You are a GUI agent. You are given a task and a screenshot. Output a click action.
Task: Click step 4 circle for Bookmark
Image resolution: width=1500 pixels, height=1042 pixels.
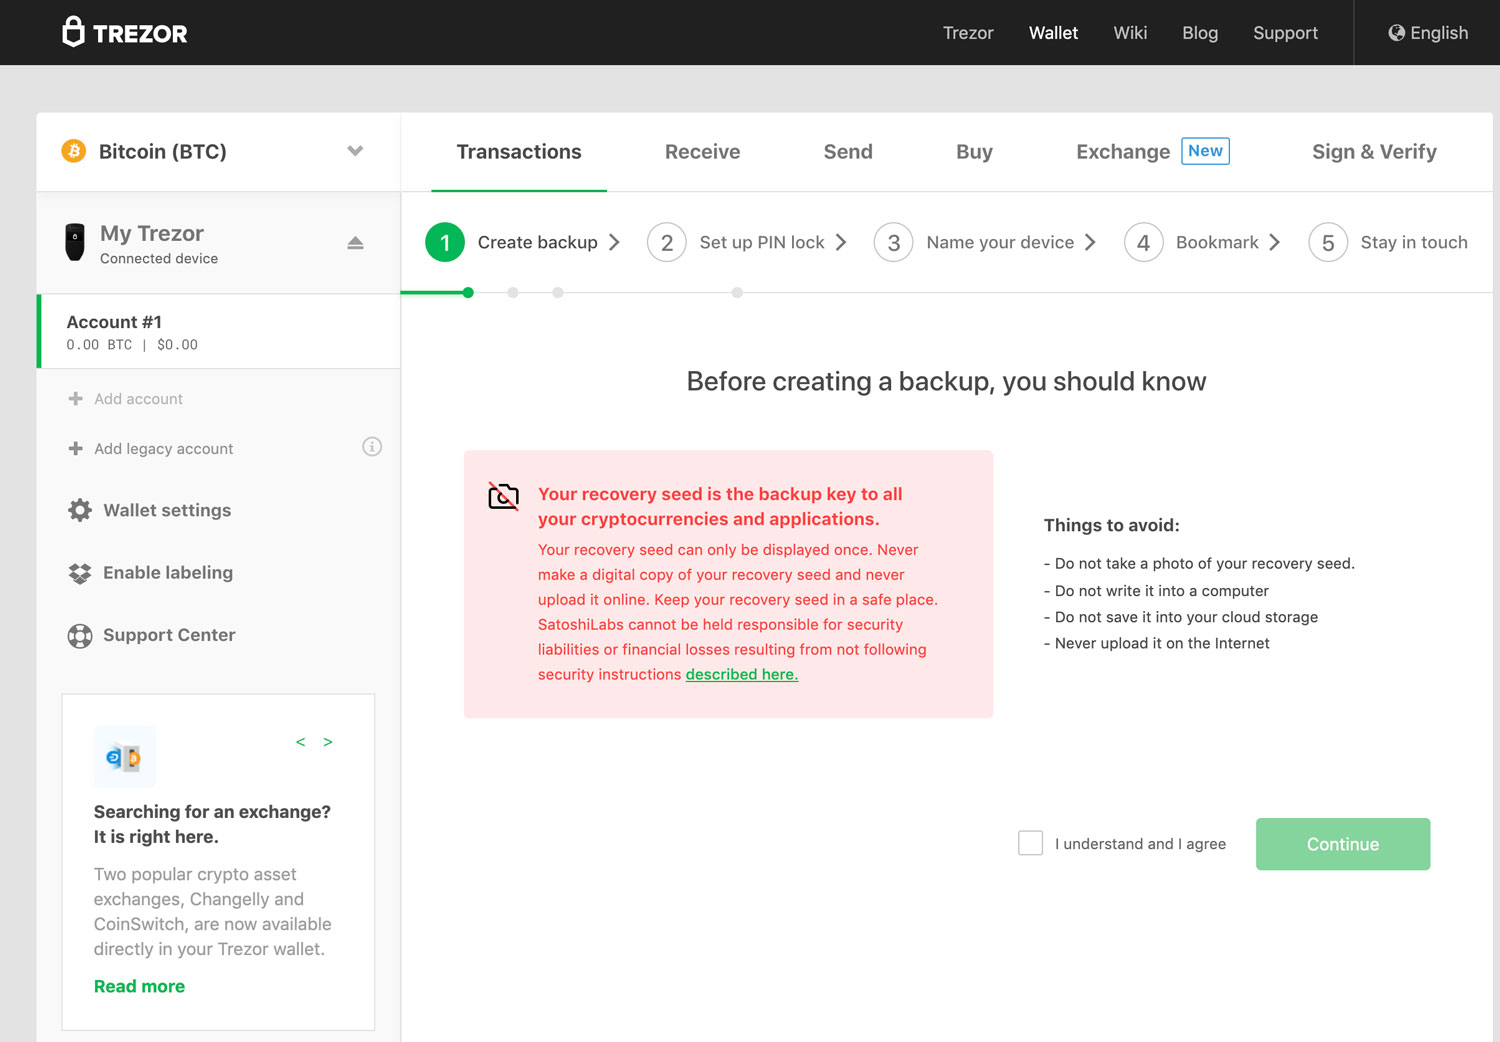(x=1143, y=243)
